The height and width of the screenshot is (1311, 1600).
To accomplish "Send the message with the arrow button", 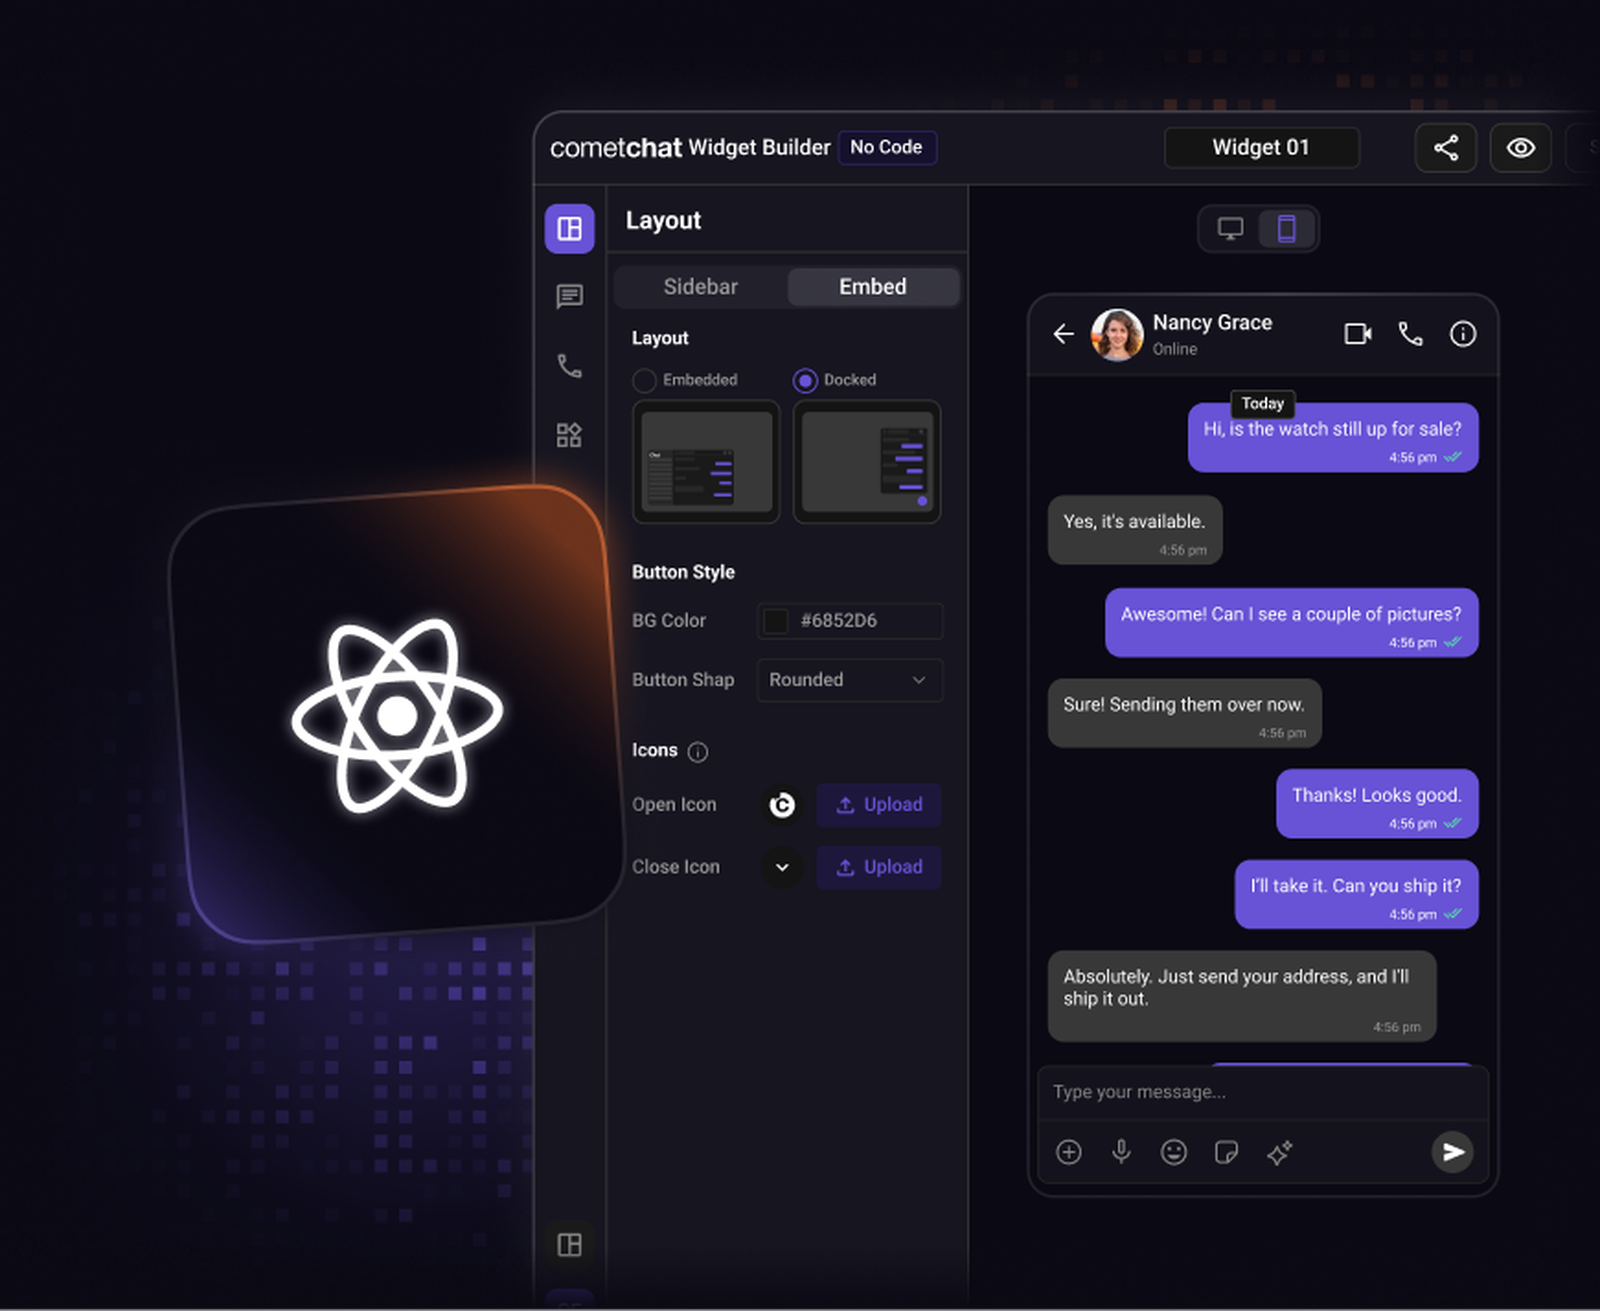I will (x=1453, y=1152).
